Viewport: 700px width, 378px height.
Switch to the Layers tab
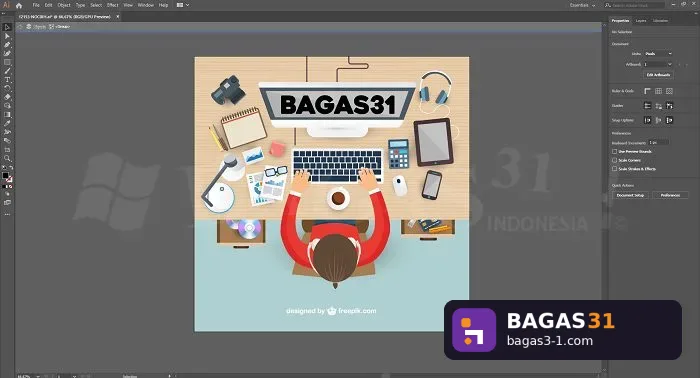pyautogui.click(x=641, y=21)
